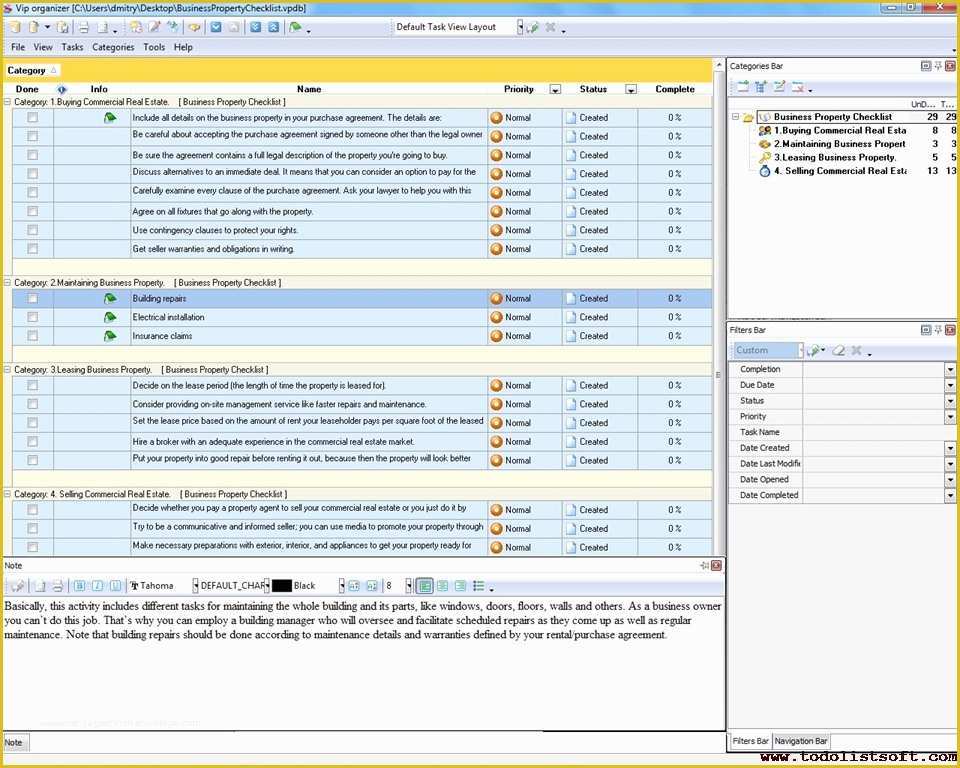Click the Black font color swatch
Screen dimensions: 960x768
[x=282, y=586]
